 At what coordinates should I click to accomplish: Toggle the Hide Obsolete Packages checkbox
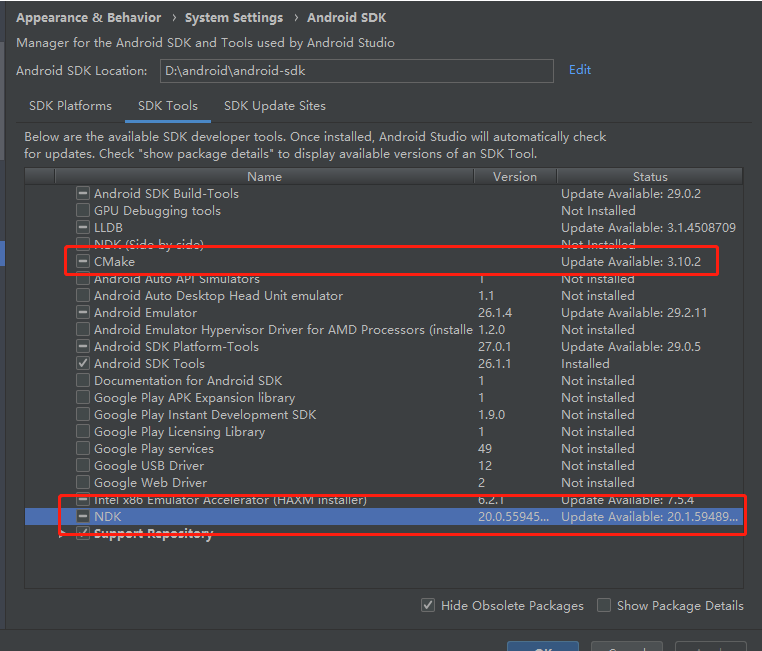428,605
